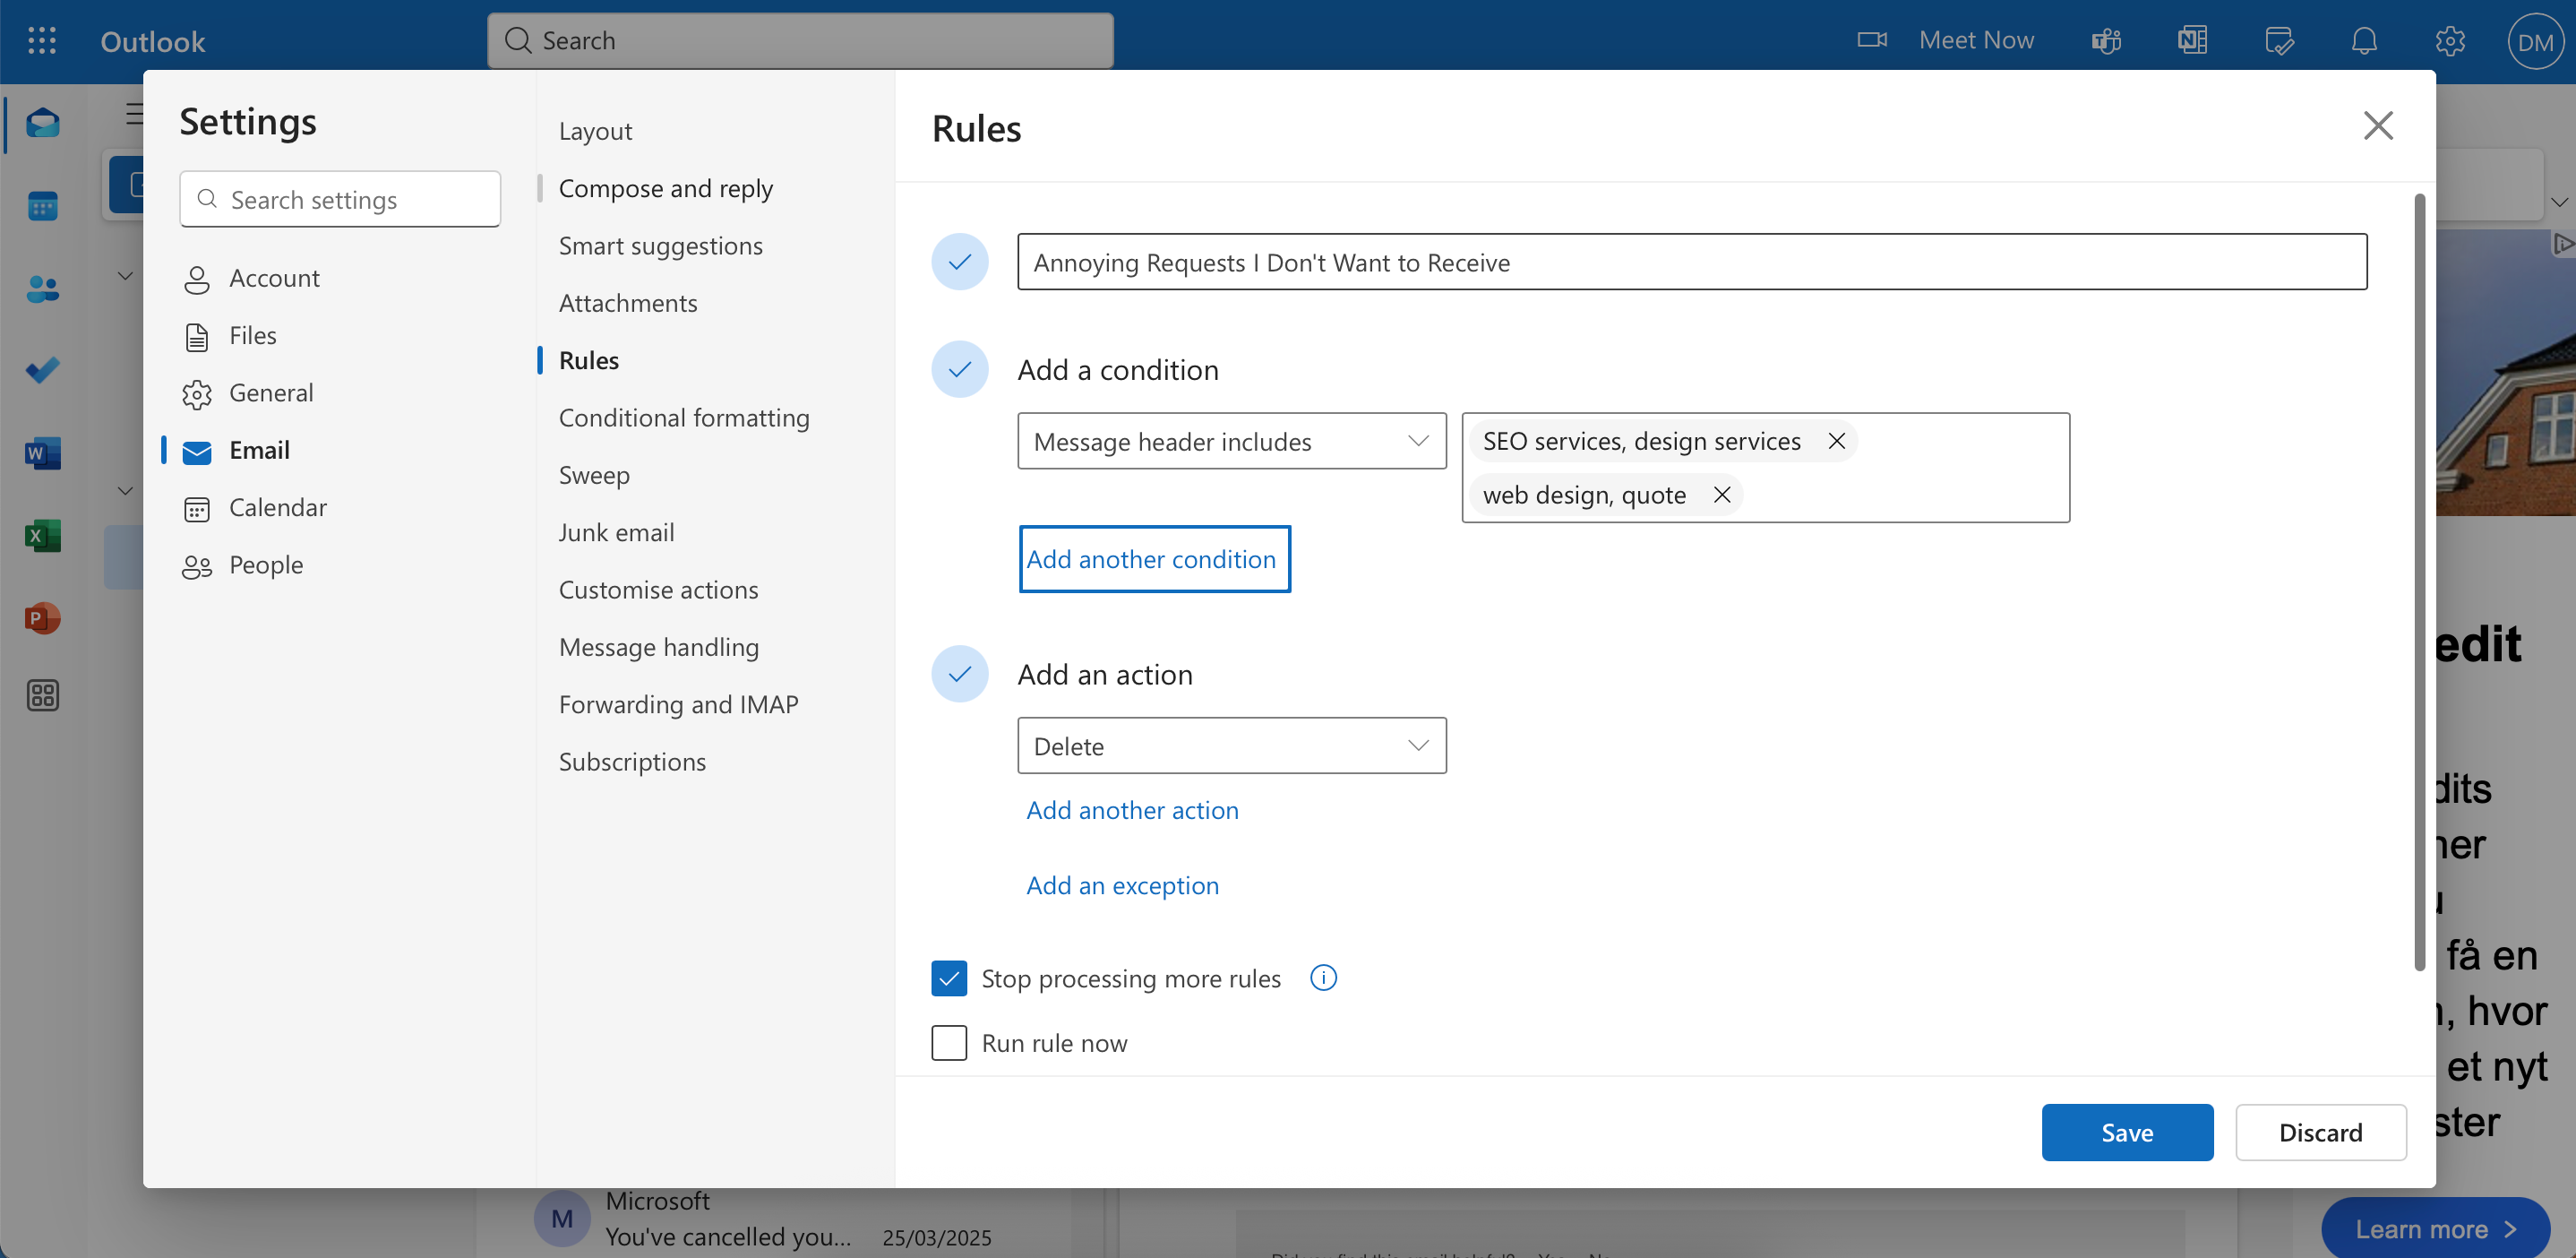Save the new inbox rule
2576x1258 pixels.
2127,1132
